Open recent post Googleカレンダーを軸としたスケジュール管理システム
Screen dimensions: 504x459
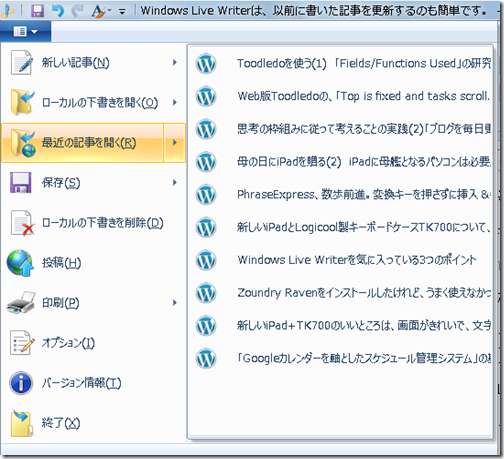(x=341, y=358)
